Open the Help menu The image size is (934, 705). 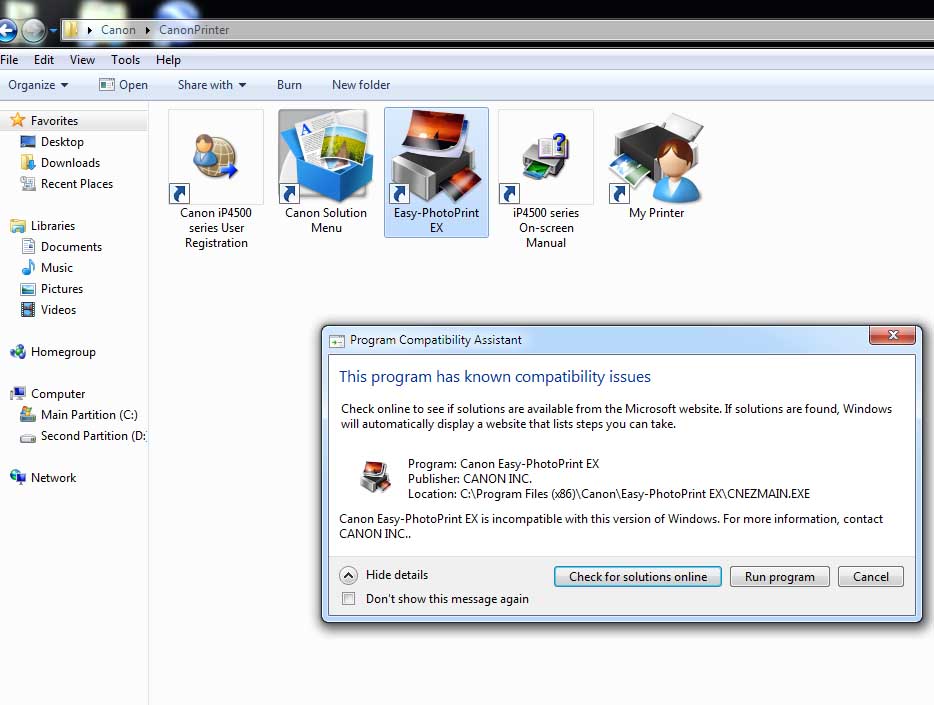pos(168,60)
